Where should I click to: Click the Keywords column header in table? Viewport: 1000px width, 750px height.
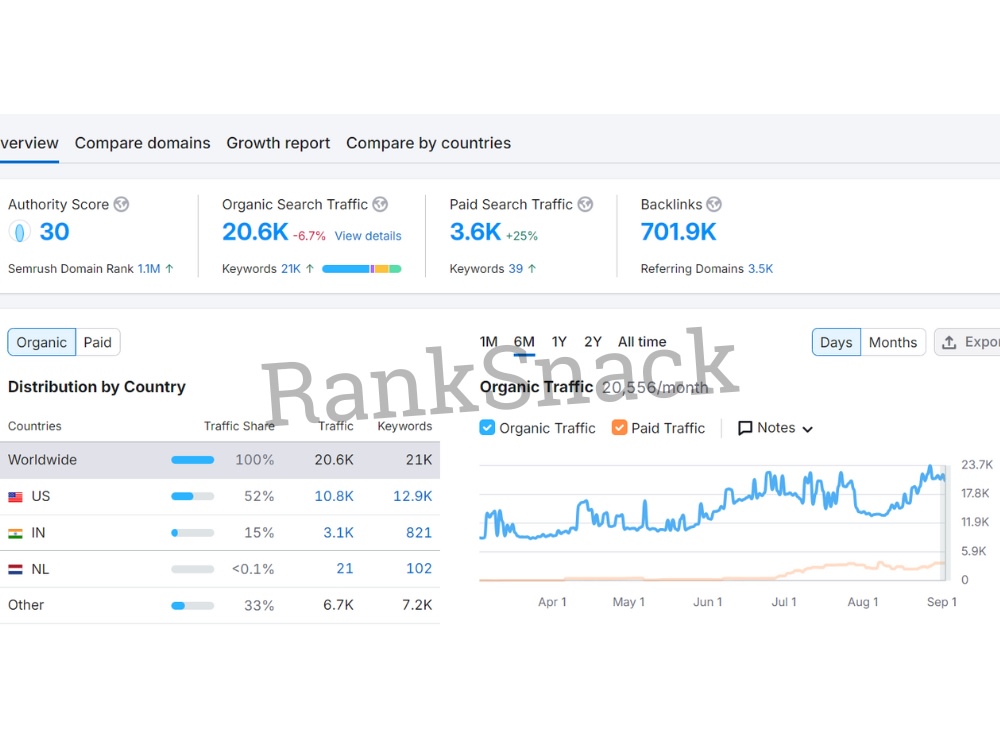coord(404,426)
